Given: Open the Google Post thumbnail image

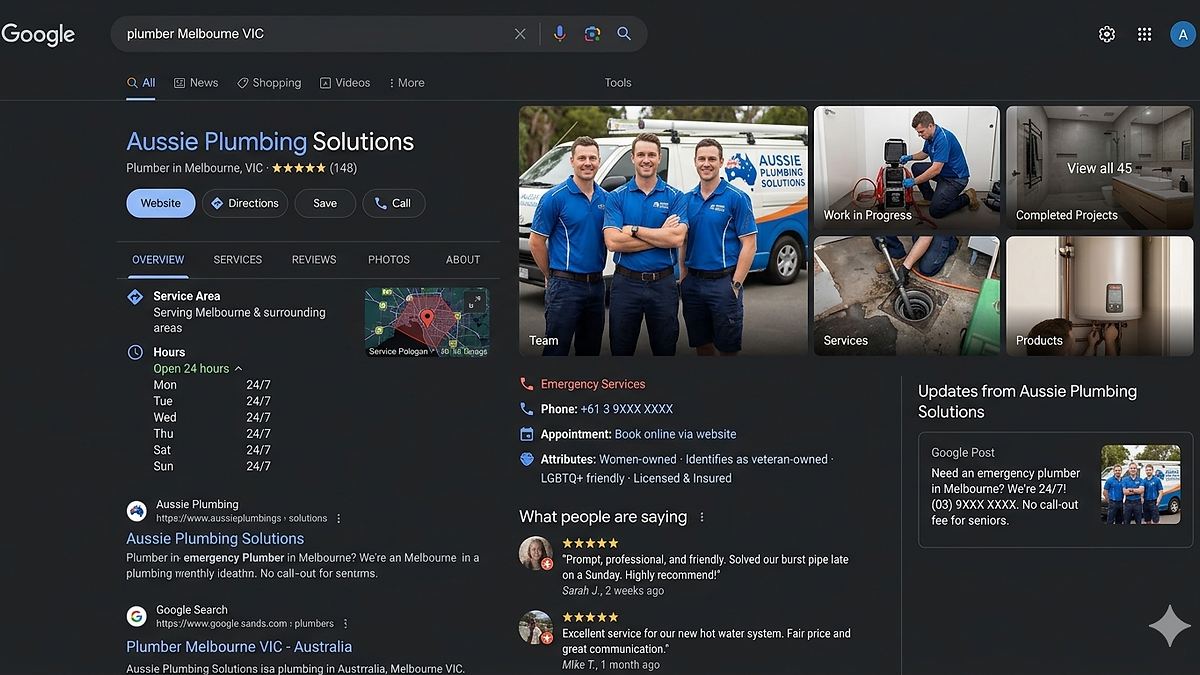Looking at the screenshot, I should coord(1141,485).
